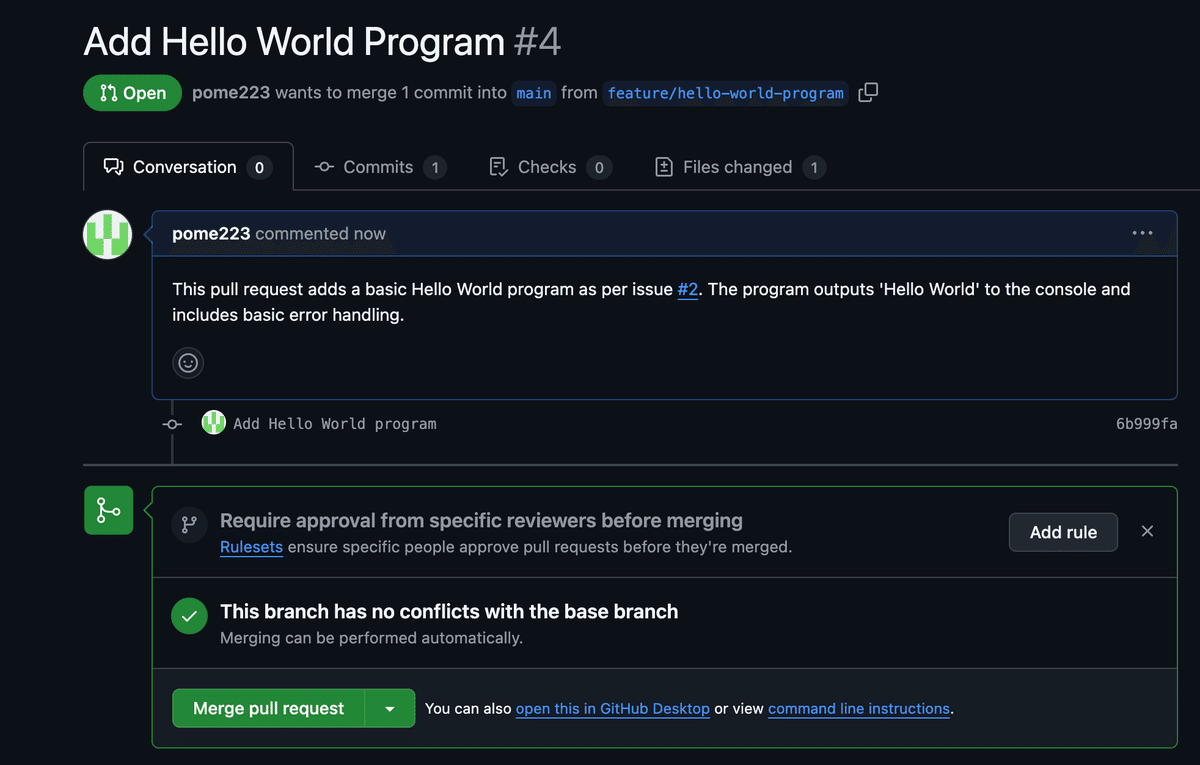Image resolution: width=1200 pixels, height=765 pixels.
Task: Click the Files changed count badge 1
Action: click(x=813, y=167)
